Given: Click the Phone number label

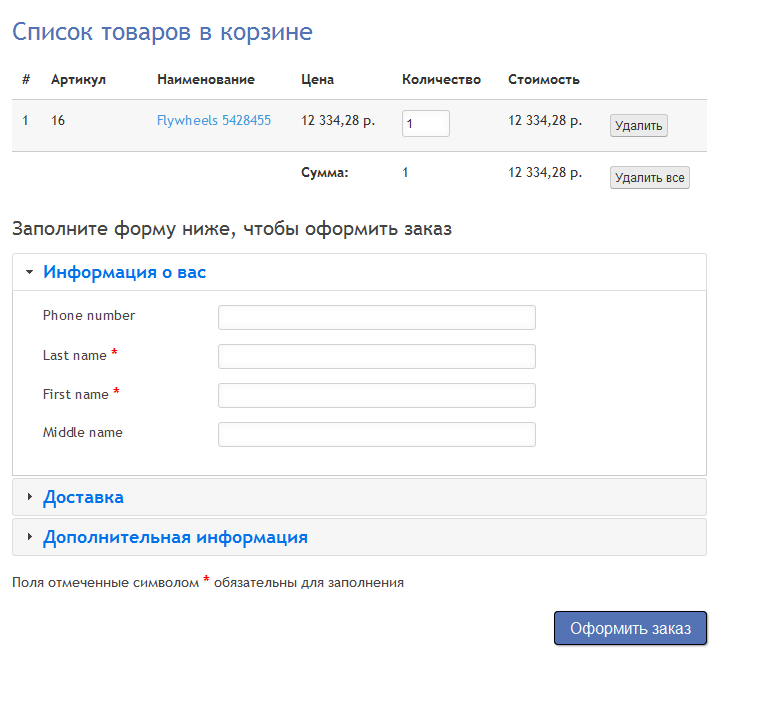Looking at the screenshot, I should (89, 315).
